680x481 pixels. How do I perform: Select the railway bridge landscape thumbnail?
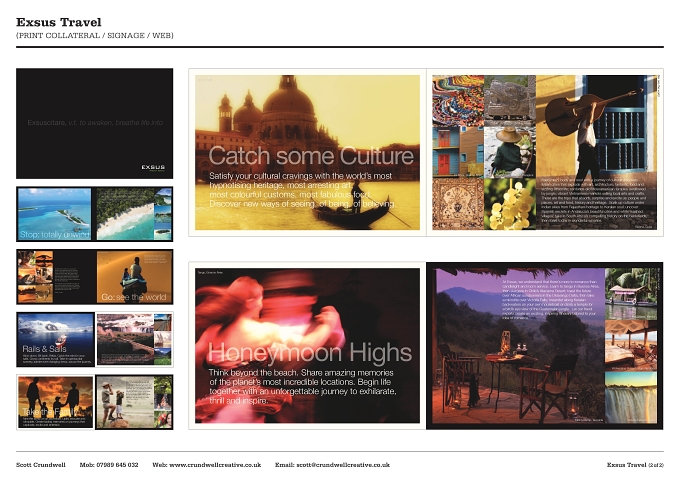(125, 340)
